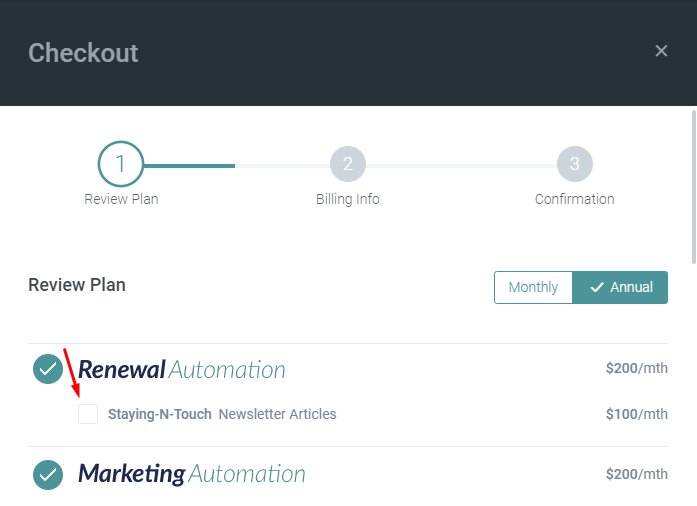
Task: Click the Staying-N-Touch Newsletter Articles label
Action: pyautogui.click(x=222, y=414)
